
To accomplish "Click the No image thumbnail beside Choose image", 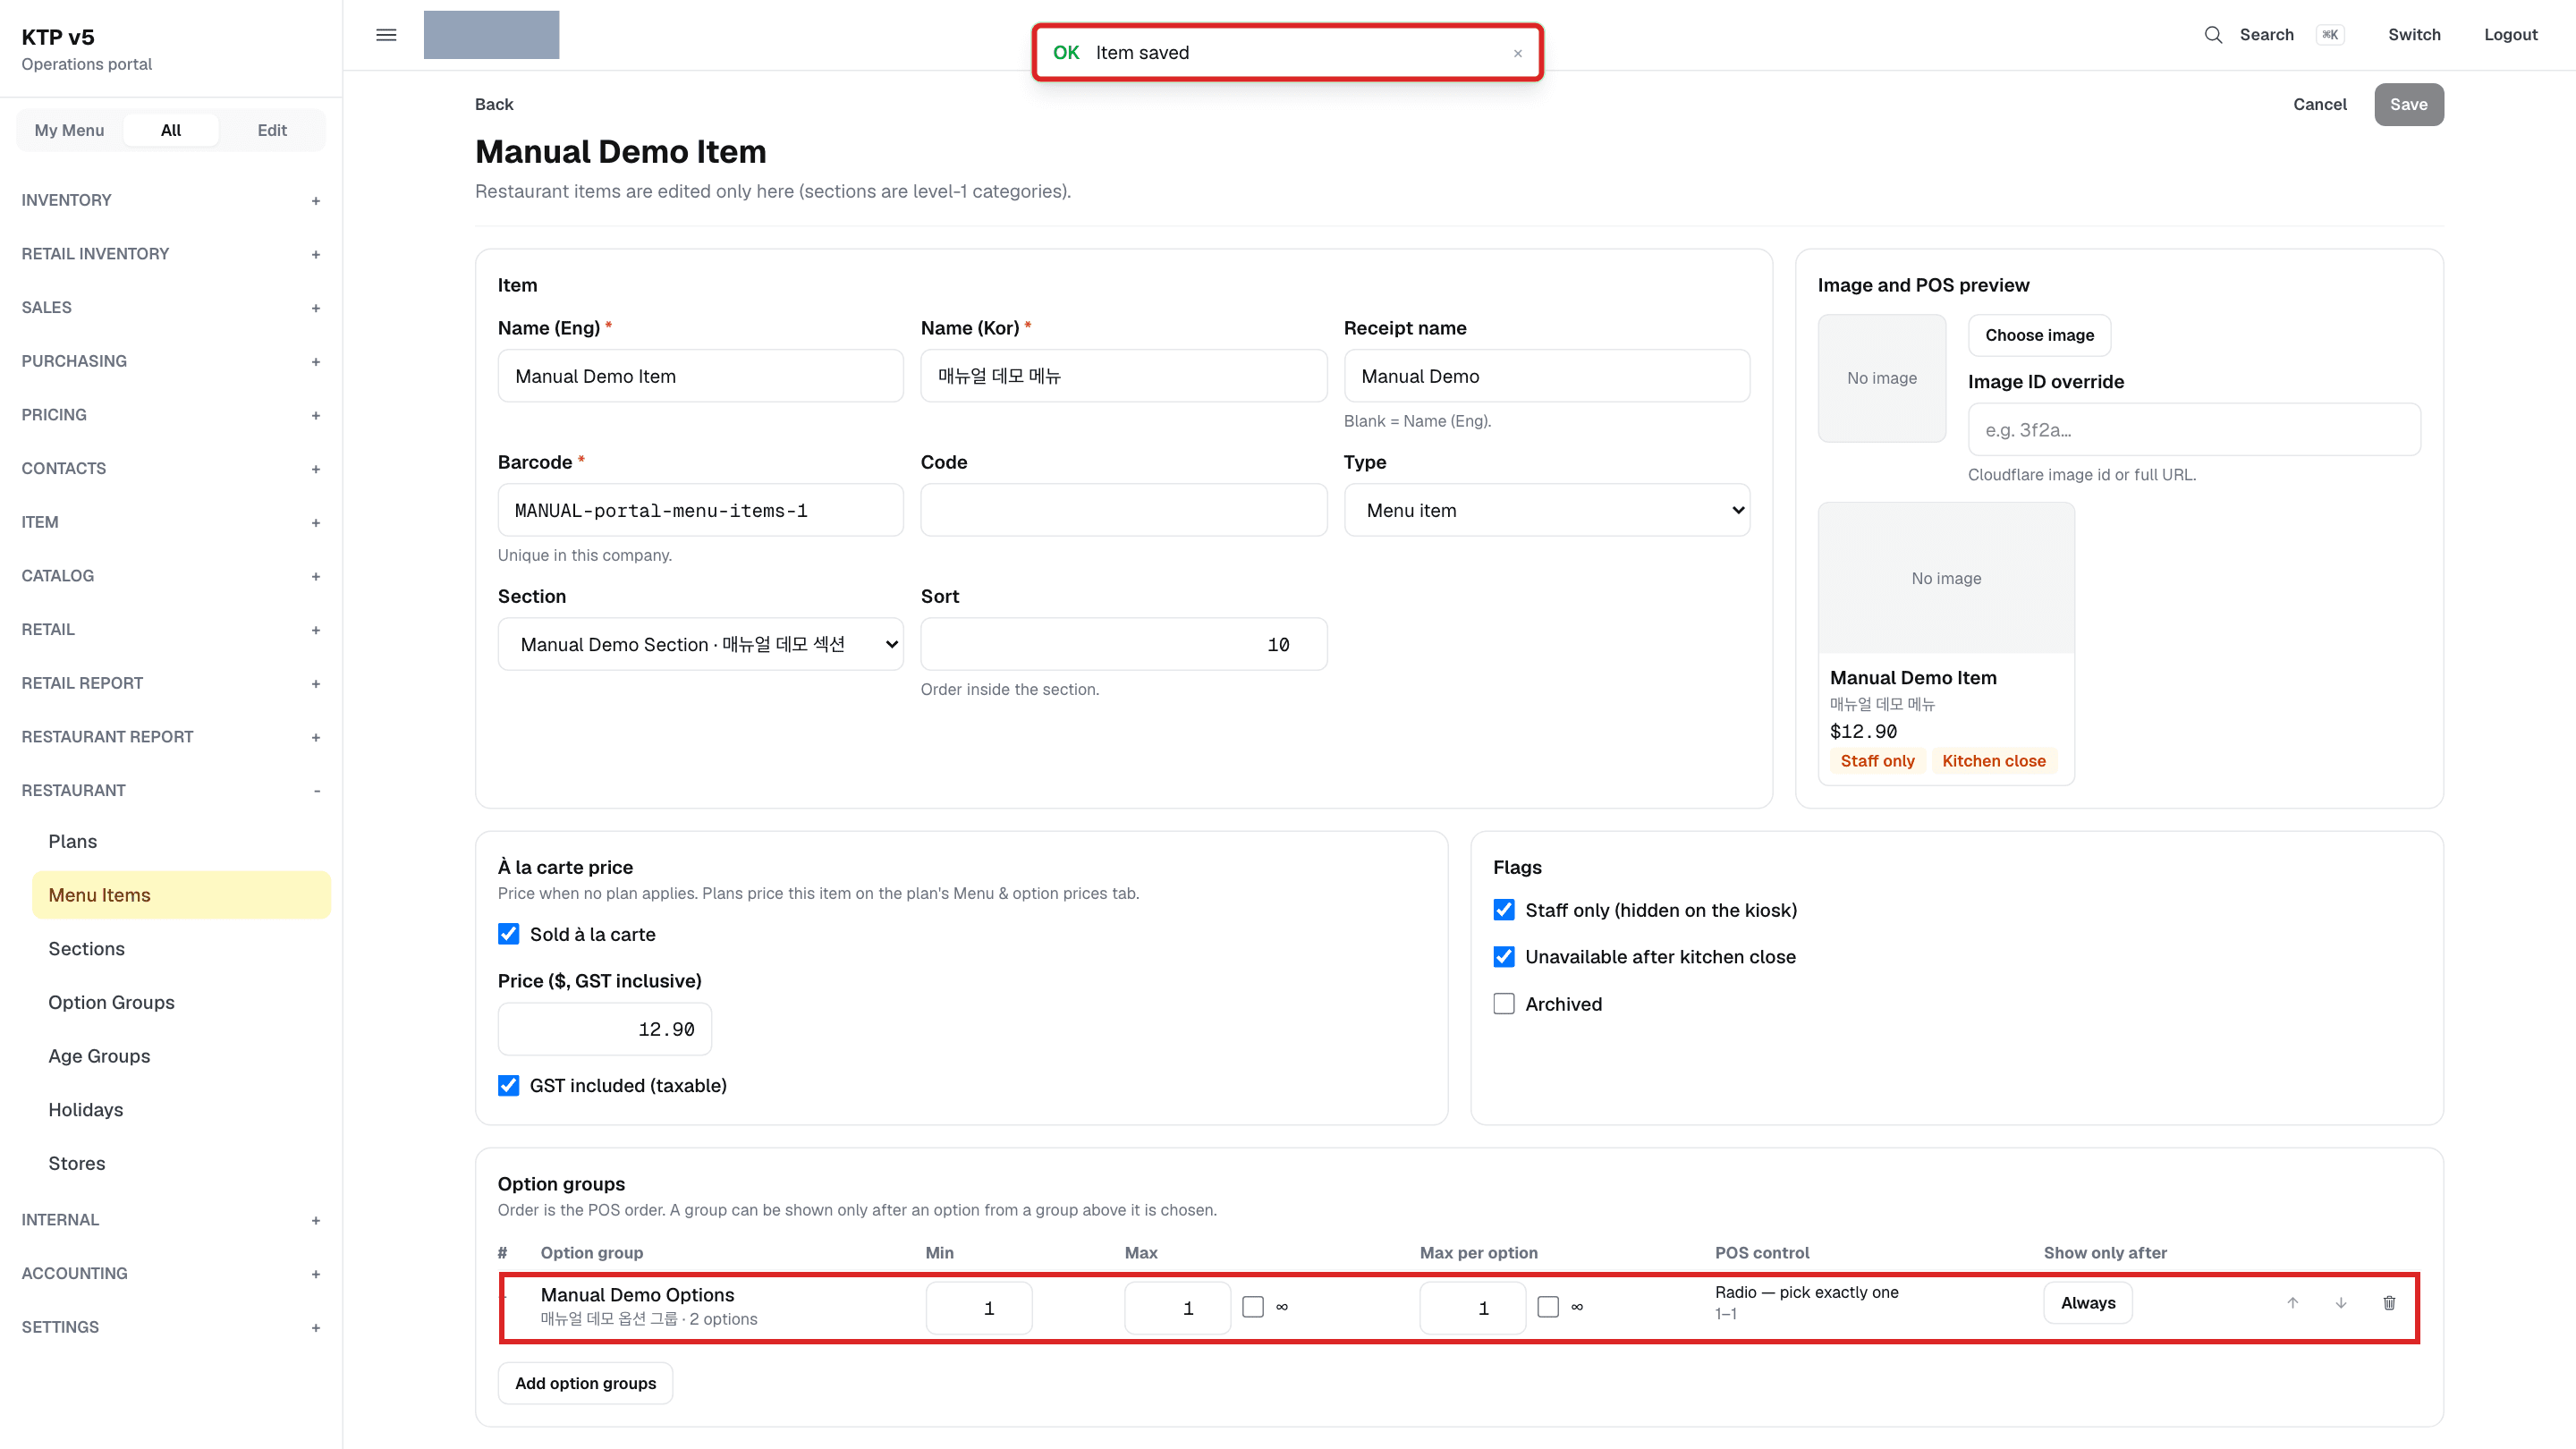I will 1881,378.
